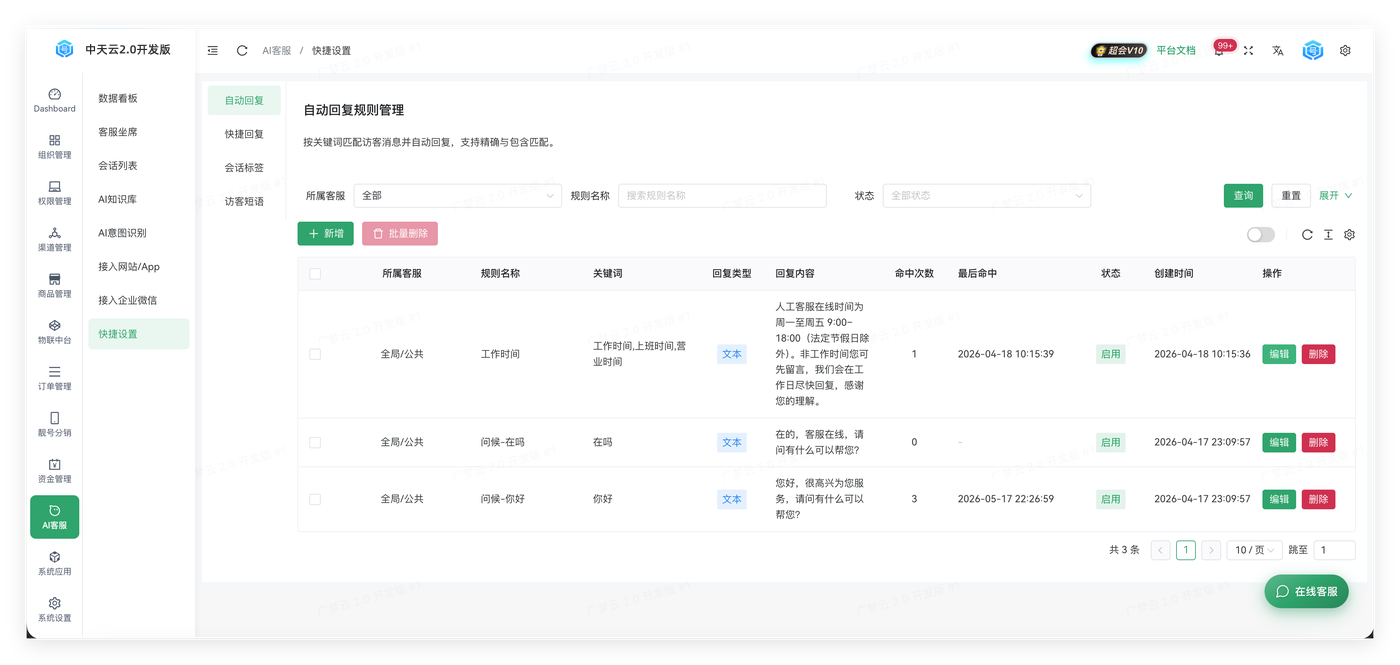The image size is (1400, 665).
Task: Open 资金管理 sidebar icon
Action: tap(54, 471)
